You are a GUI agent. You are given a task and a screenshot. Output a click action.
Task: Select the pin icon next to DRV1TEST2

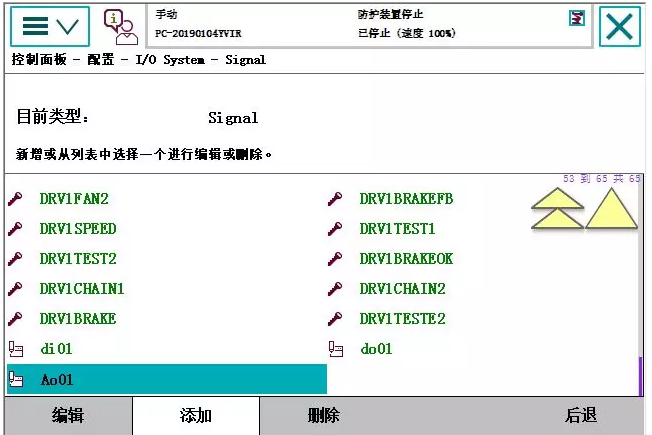point(15,259)
